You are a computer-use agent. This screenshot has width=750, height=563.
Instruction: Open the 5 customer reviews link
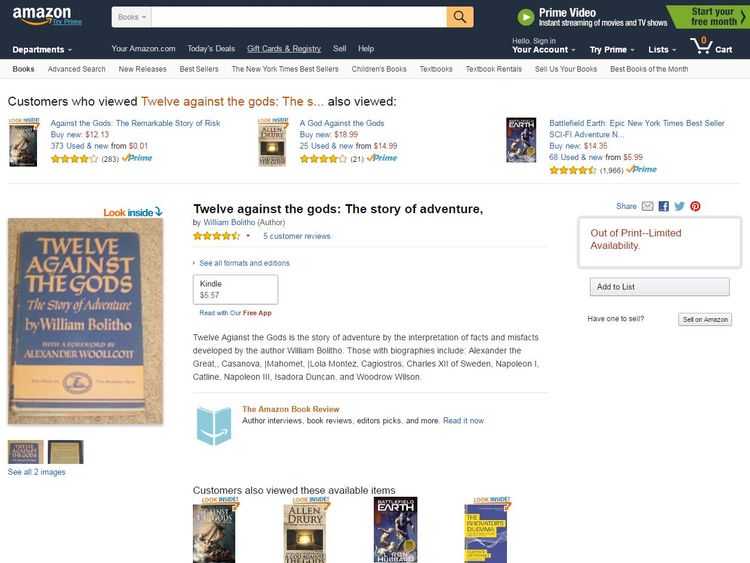tap(297, 236)
